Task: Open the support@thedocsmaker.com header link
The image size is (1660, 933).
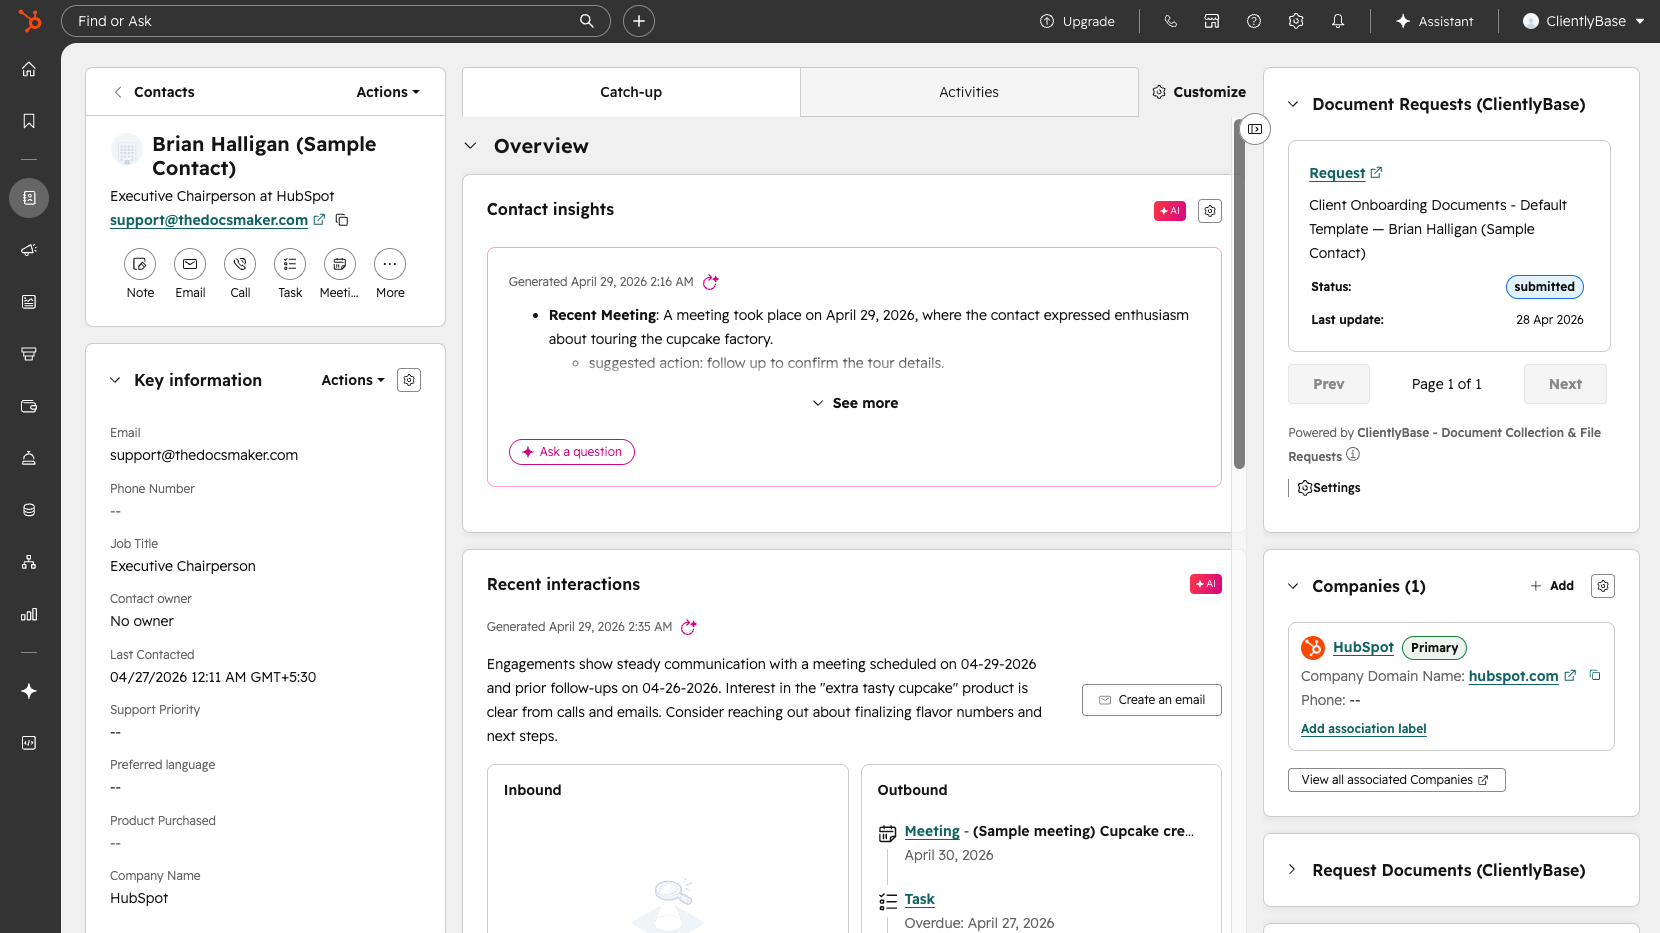Action: pos(209,220)
